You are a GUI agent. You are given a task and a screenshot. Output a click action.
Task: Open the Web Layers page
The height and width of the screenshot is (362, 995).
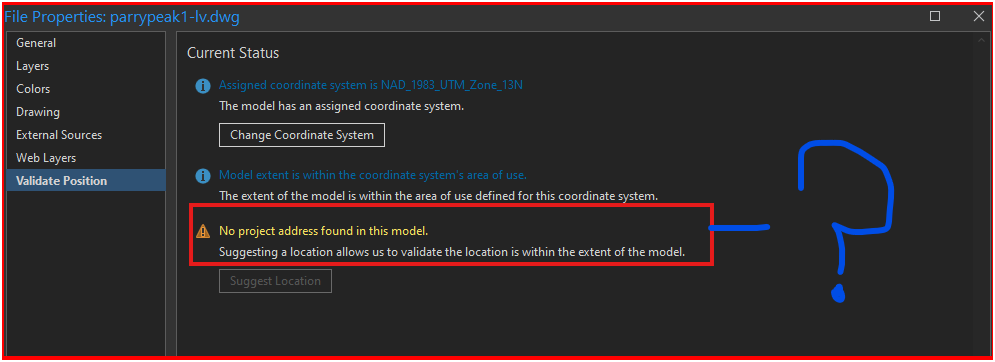(x=85, y=158)
